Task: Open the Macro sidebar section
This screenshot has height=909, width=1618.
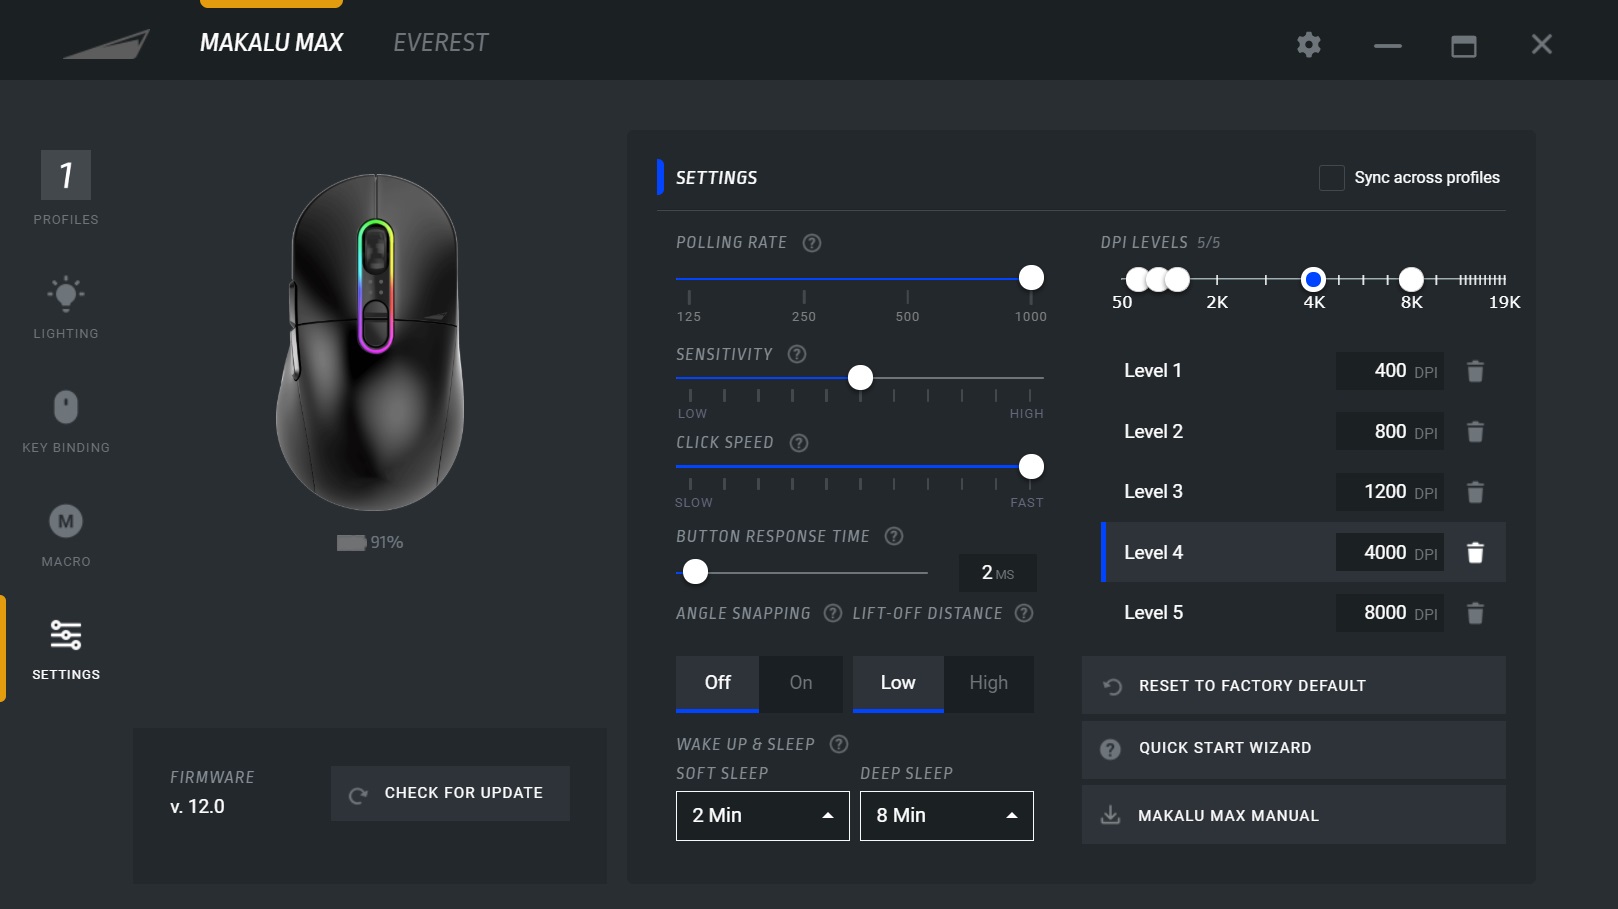Action: click(66, 535)
